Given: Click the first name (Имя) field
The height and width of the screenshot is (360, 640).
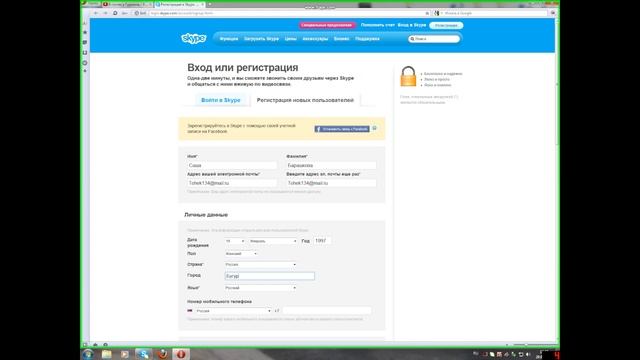Looking at the screenshot, I should (232, 165).
